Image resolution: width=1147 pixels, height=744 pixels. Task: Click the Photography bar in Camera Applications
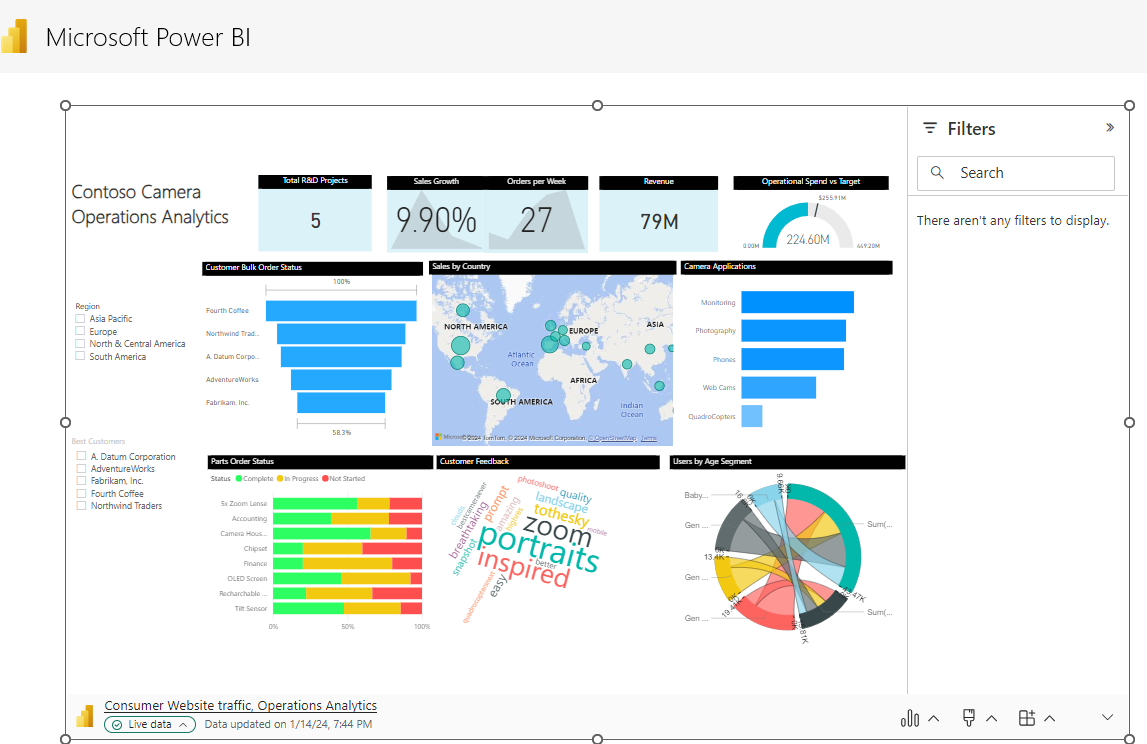click(x=794, y=331)
